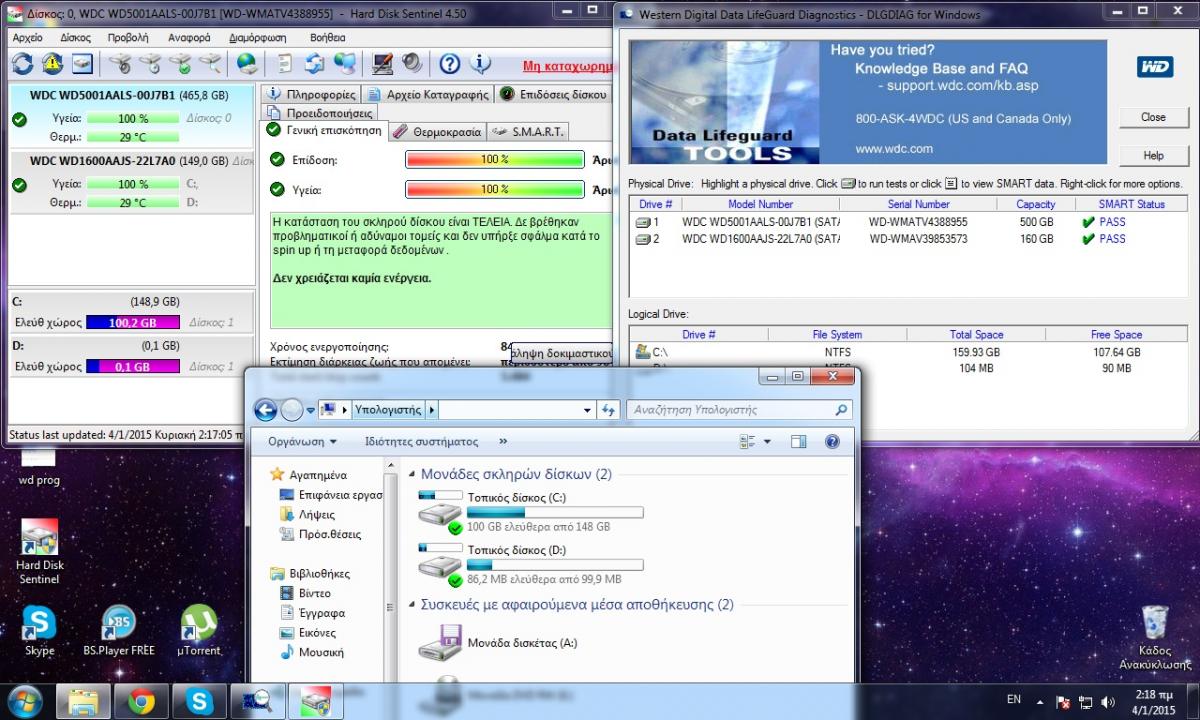The height and width of the screenshot is (720, 1200).
Task: Click Ιδιότητες συστήματος in Explorer toolbar
Action: tap(421, 441)
